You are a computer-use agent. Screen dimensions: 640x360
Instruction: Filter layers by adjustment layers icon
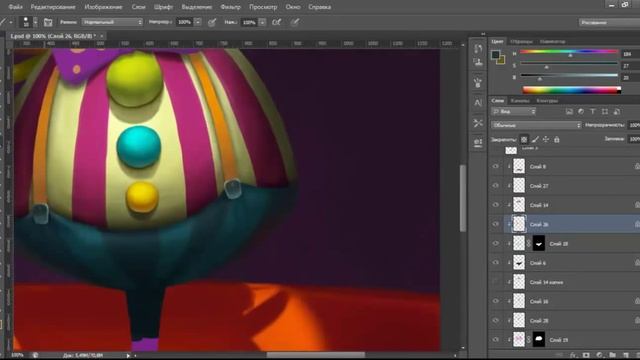pyautogui.click(x=581, y=111)
